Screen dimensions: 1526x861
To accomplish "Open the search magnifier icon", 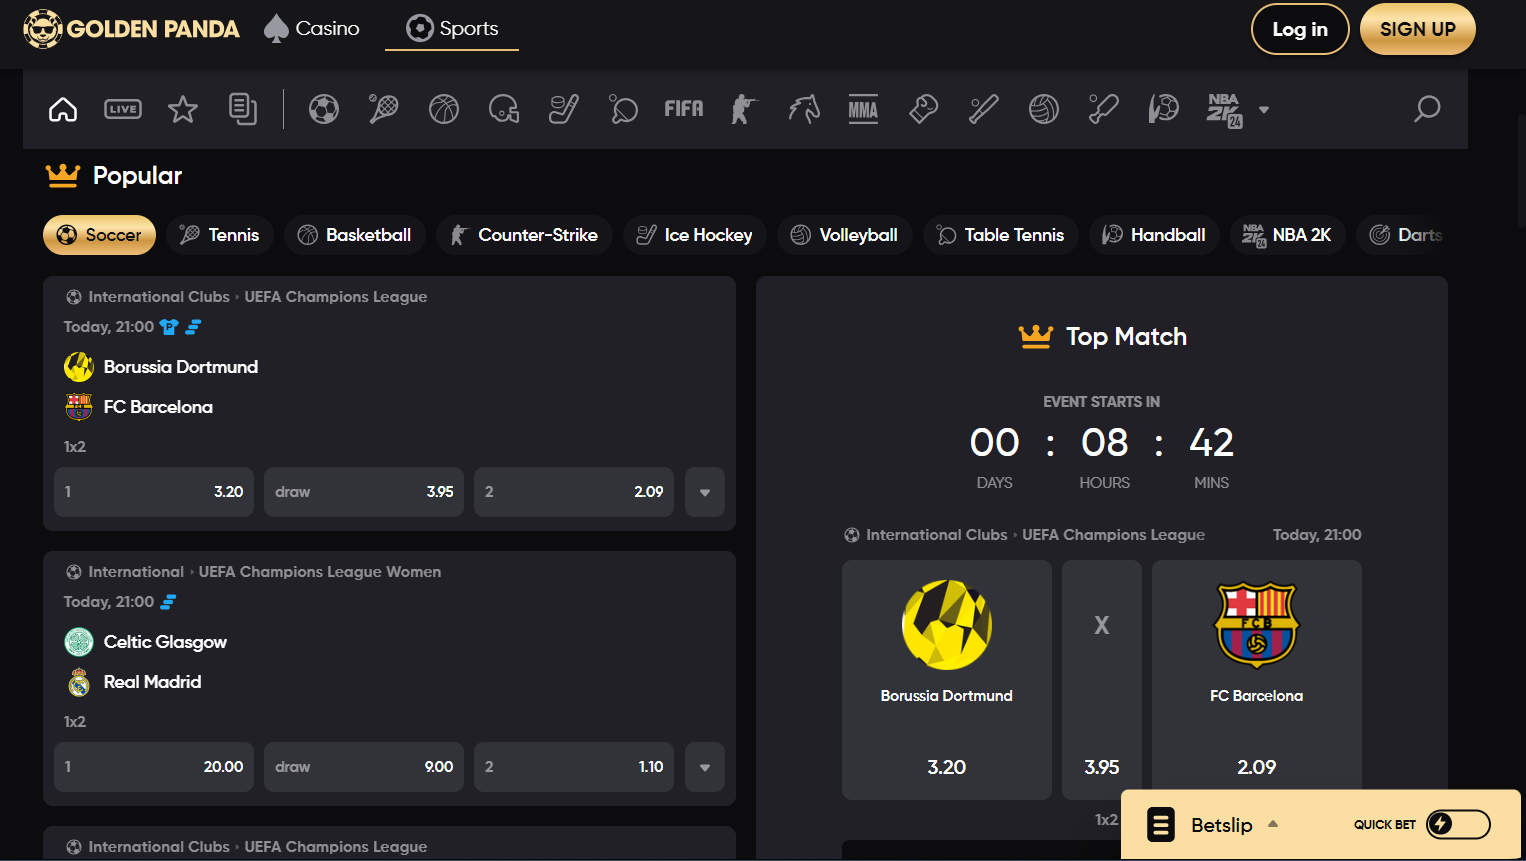I will pos(1427,109).
